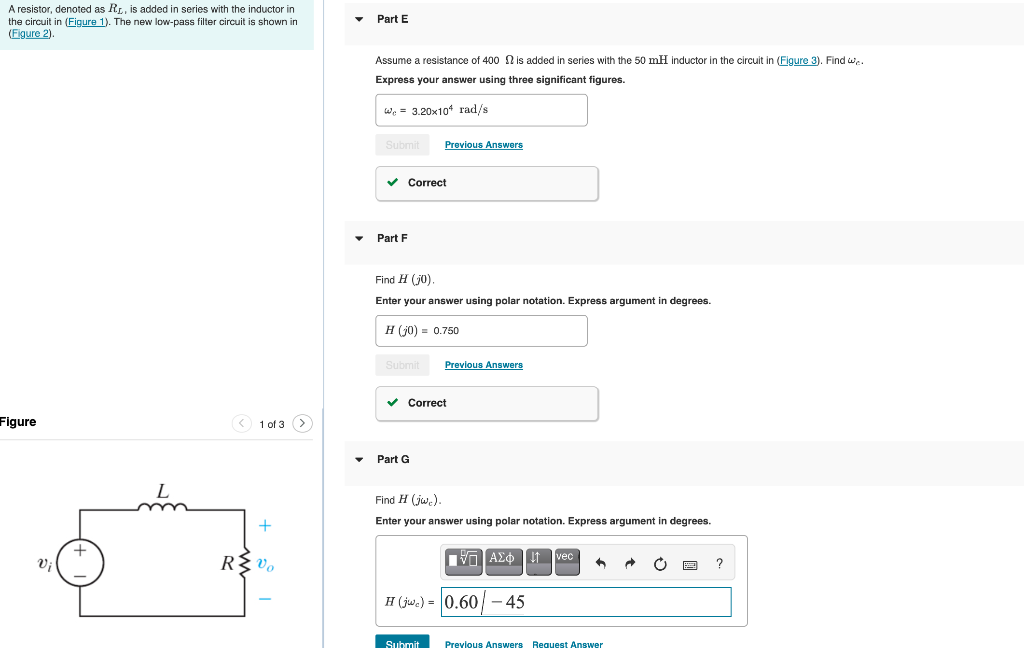This screenshot has width=1024, height=648.
Task: Go to the previous figure
Action: point(242,423)
